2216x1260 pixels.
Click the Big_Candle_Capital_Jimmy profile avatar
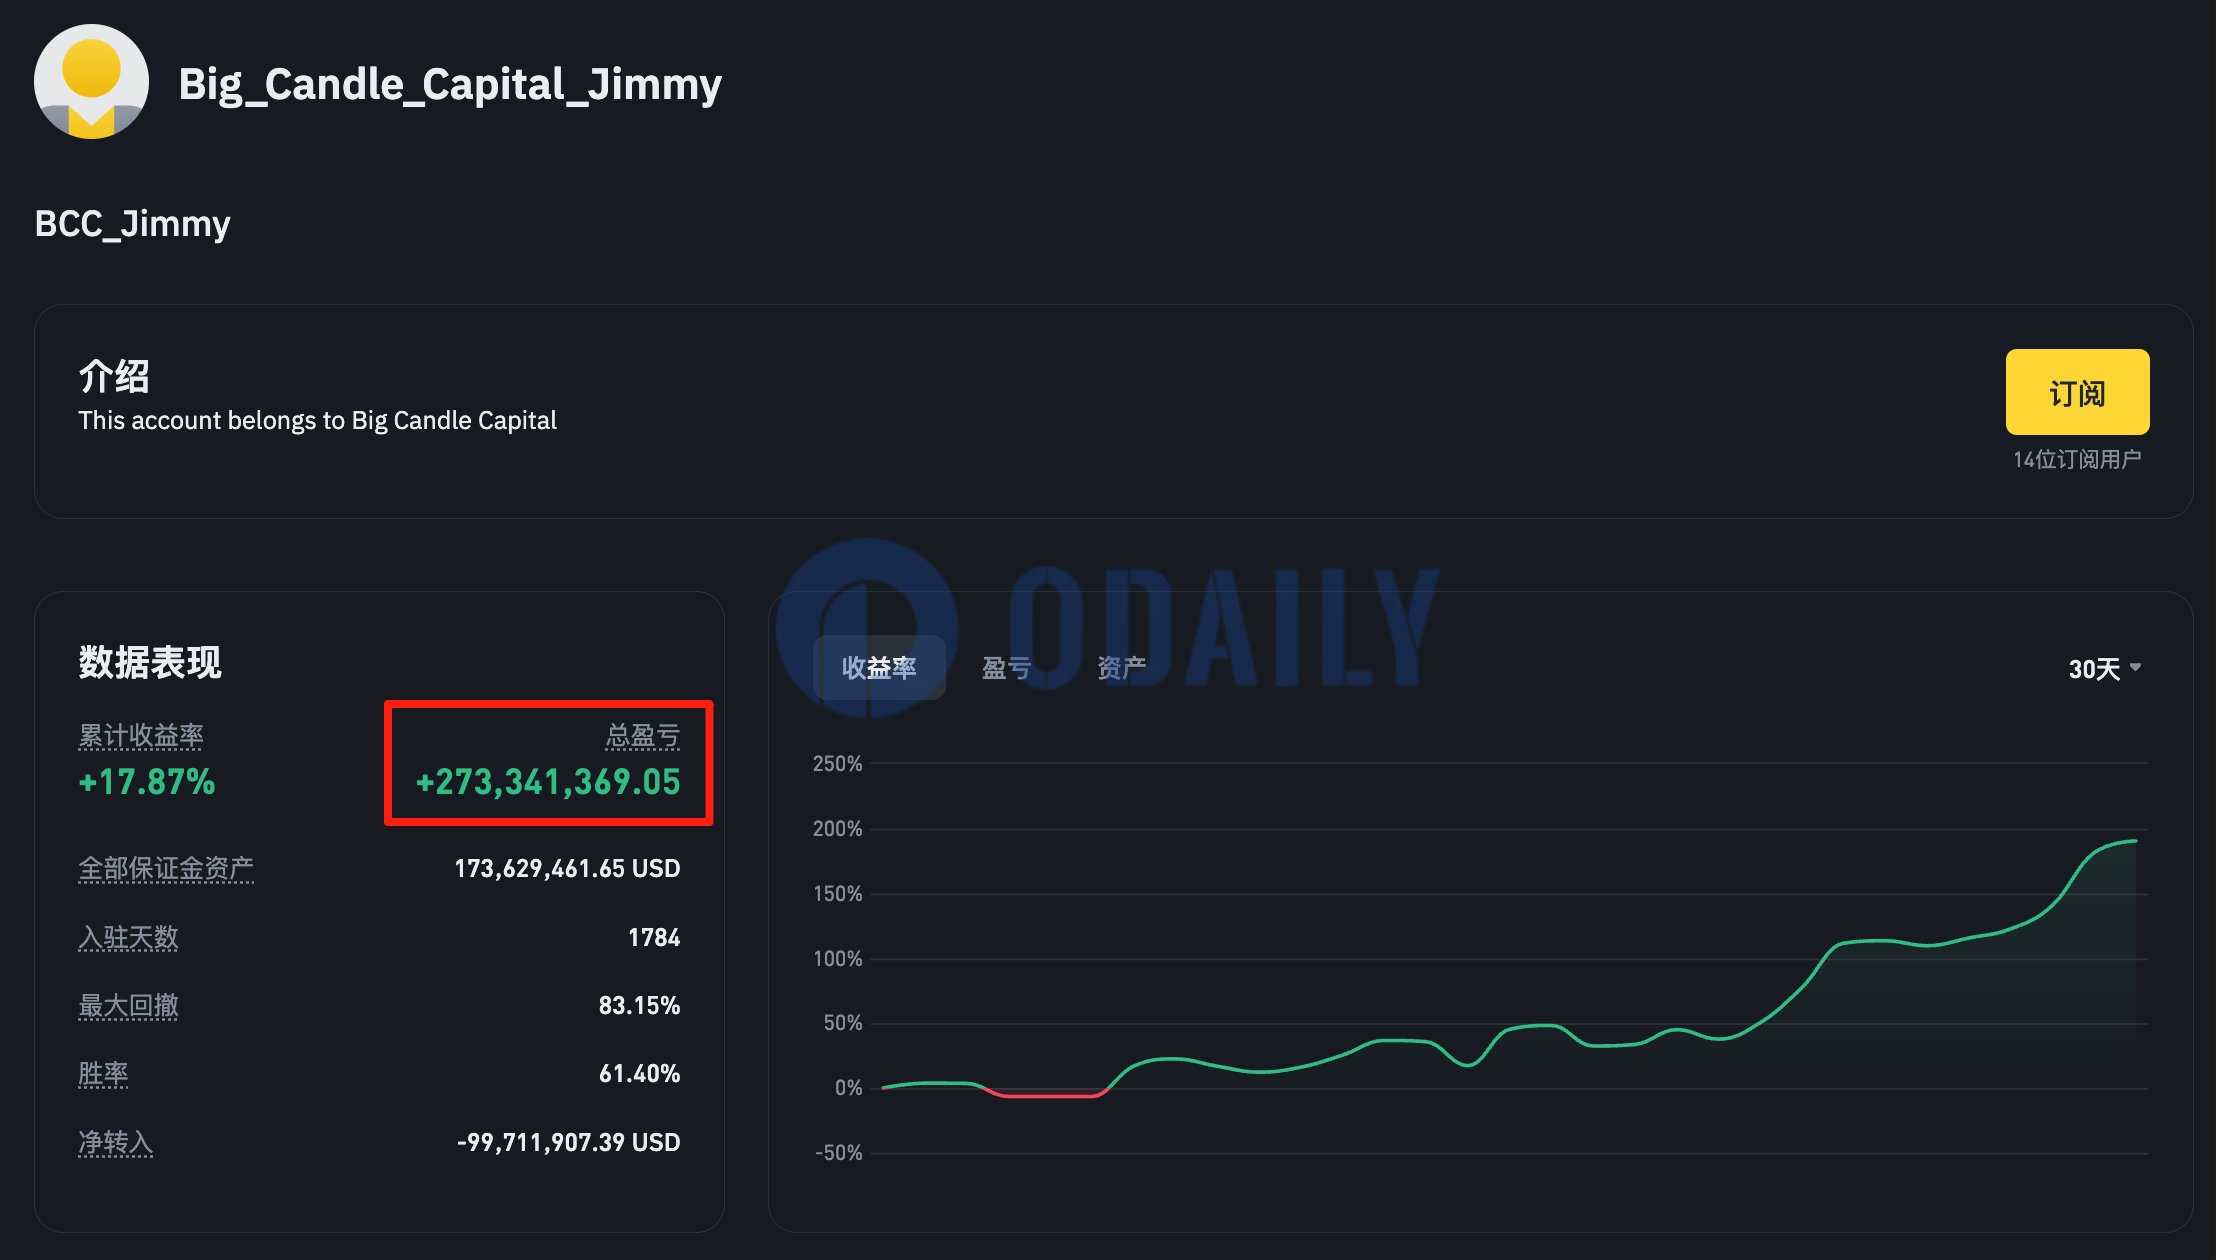point(91,82)
